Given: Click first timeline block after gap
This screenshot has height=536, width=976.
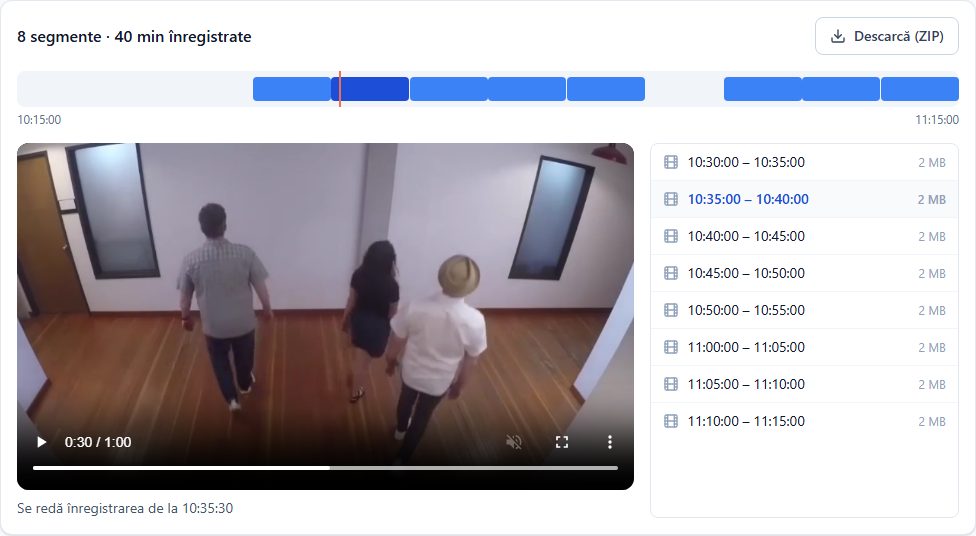Looking at the screenshot, I should [x=762, y=89].
